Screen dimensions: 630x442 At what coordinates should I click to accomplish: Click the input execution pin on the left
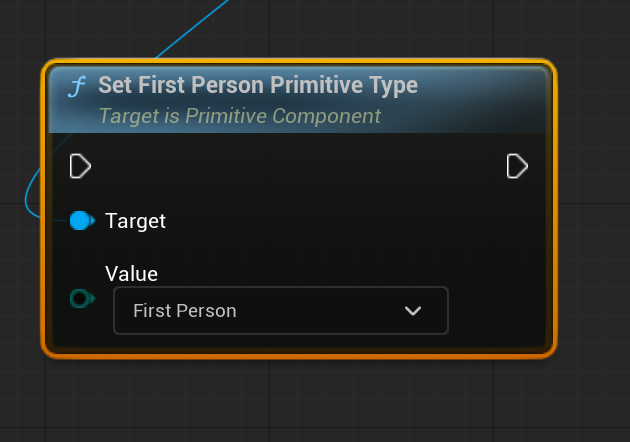point(80,166)
